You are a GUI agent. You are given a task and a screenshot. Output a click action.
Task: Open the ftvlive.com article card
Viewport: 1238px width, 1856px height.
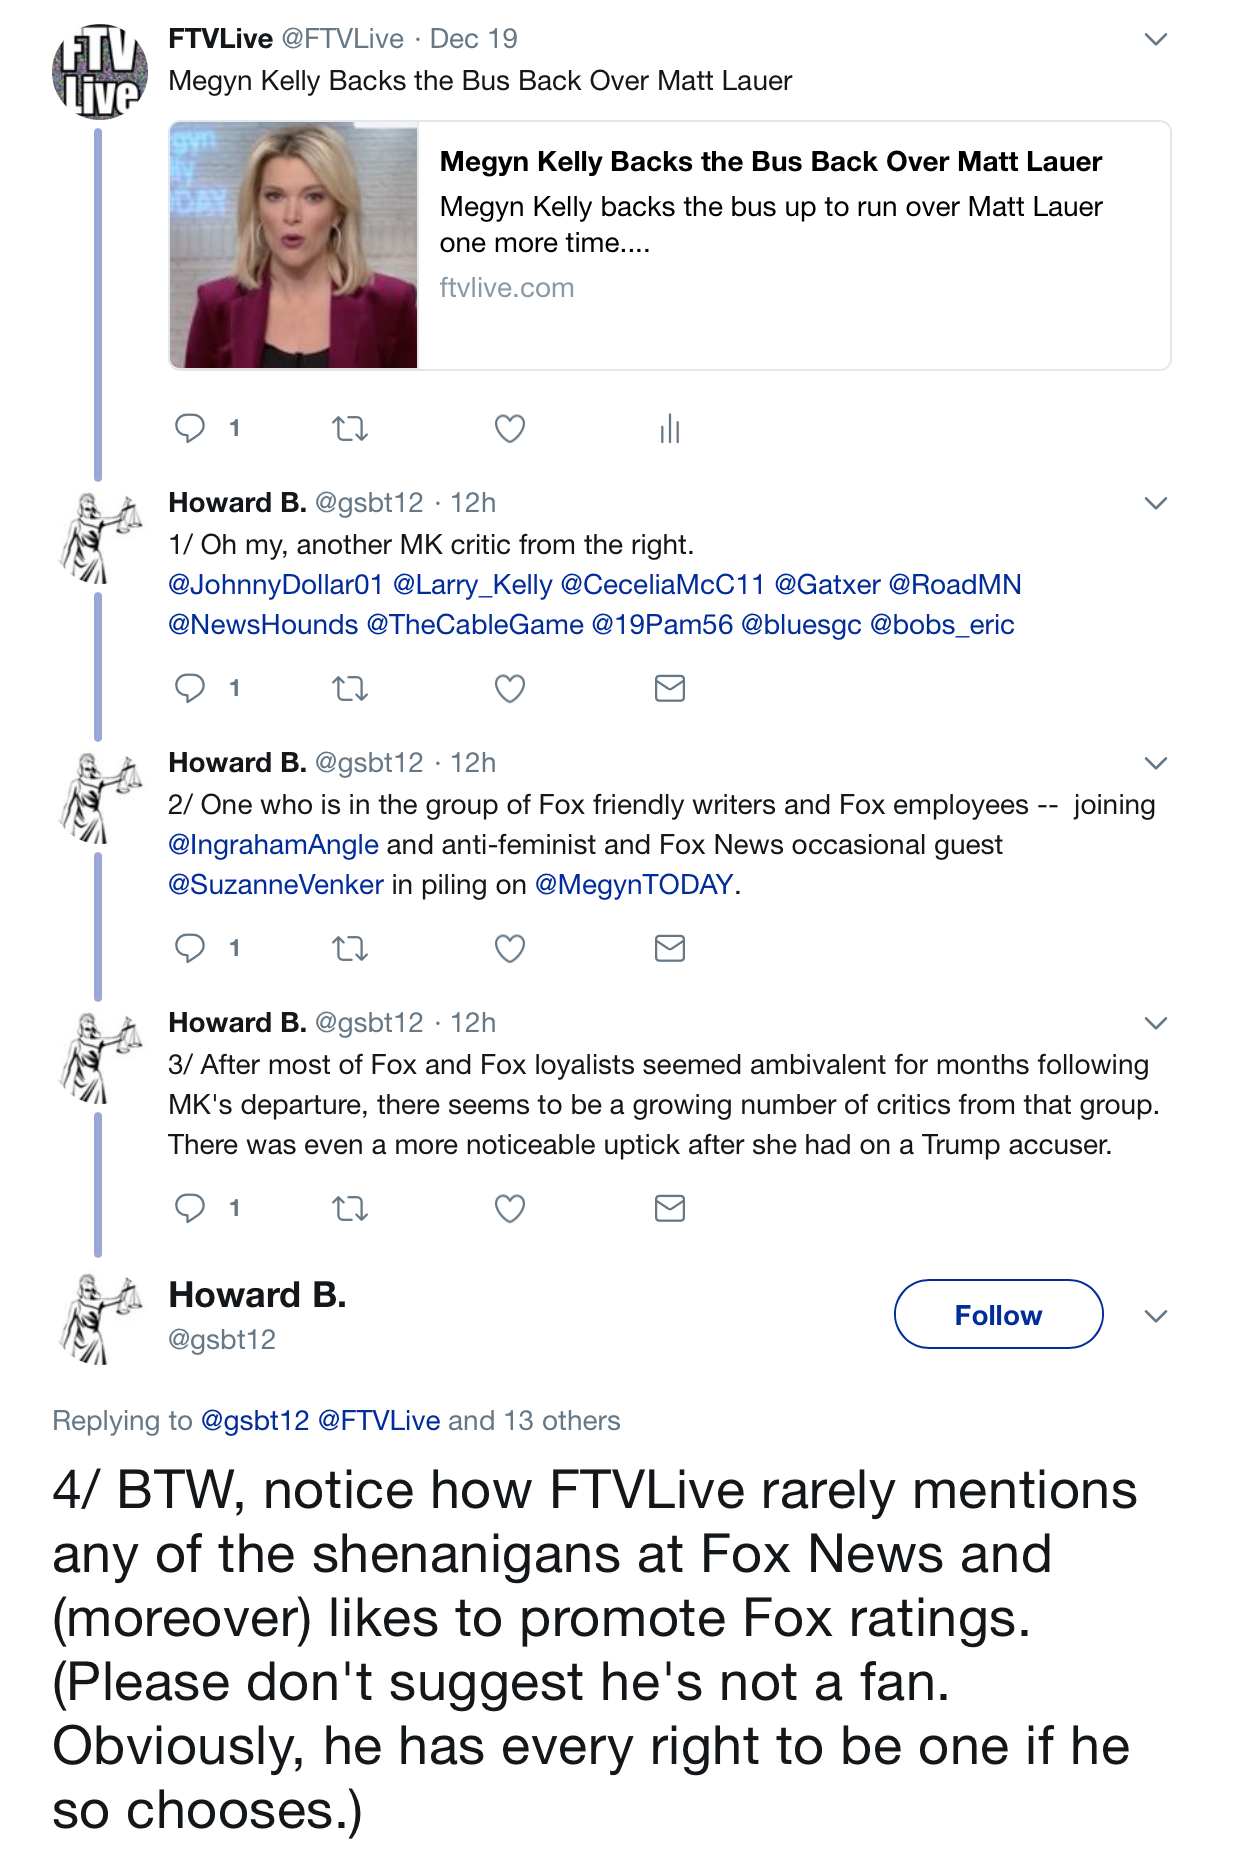[670, 246]
